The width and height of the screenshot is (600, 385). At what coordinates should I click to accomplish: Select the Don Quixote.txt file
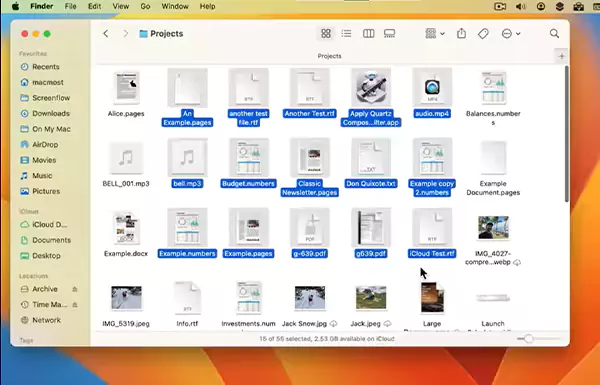point(371,163)
